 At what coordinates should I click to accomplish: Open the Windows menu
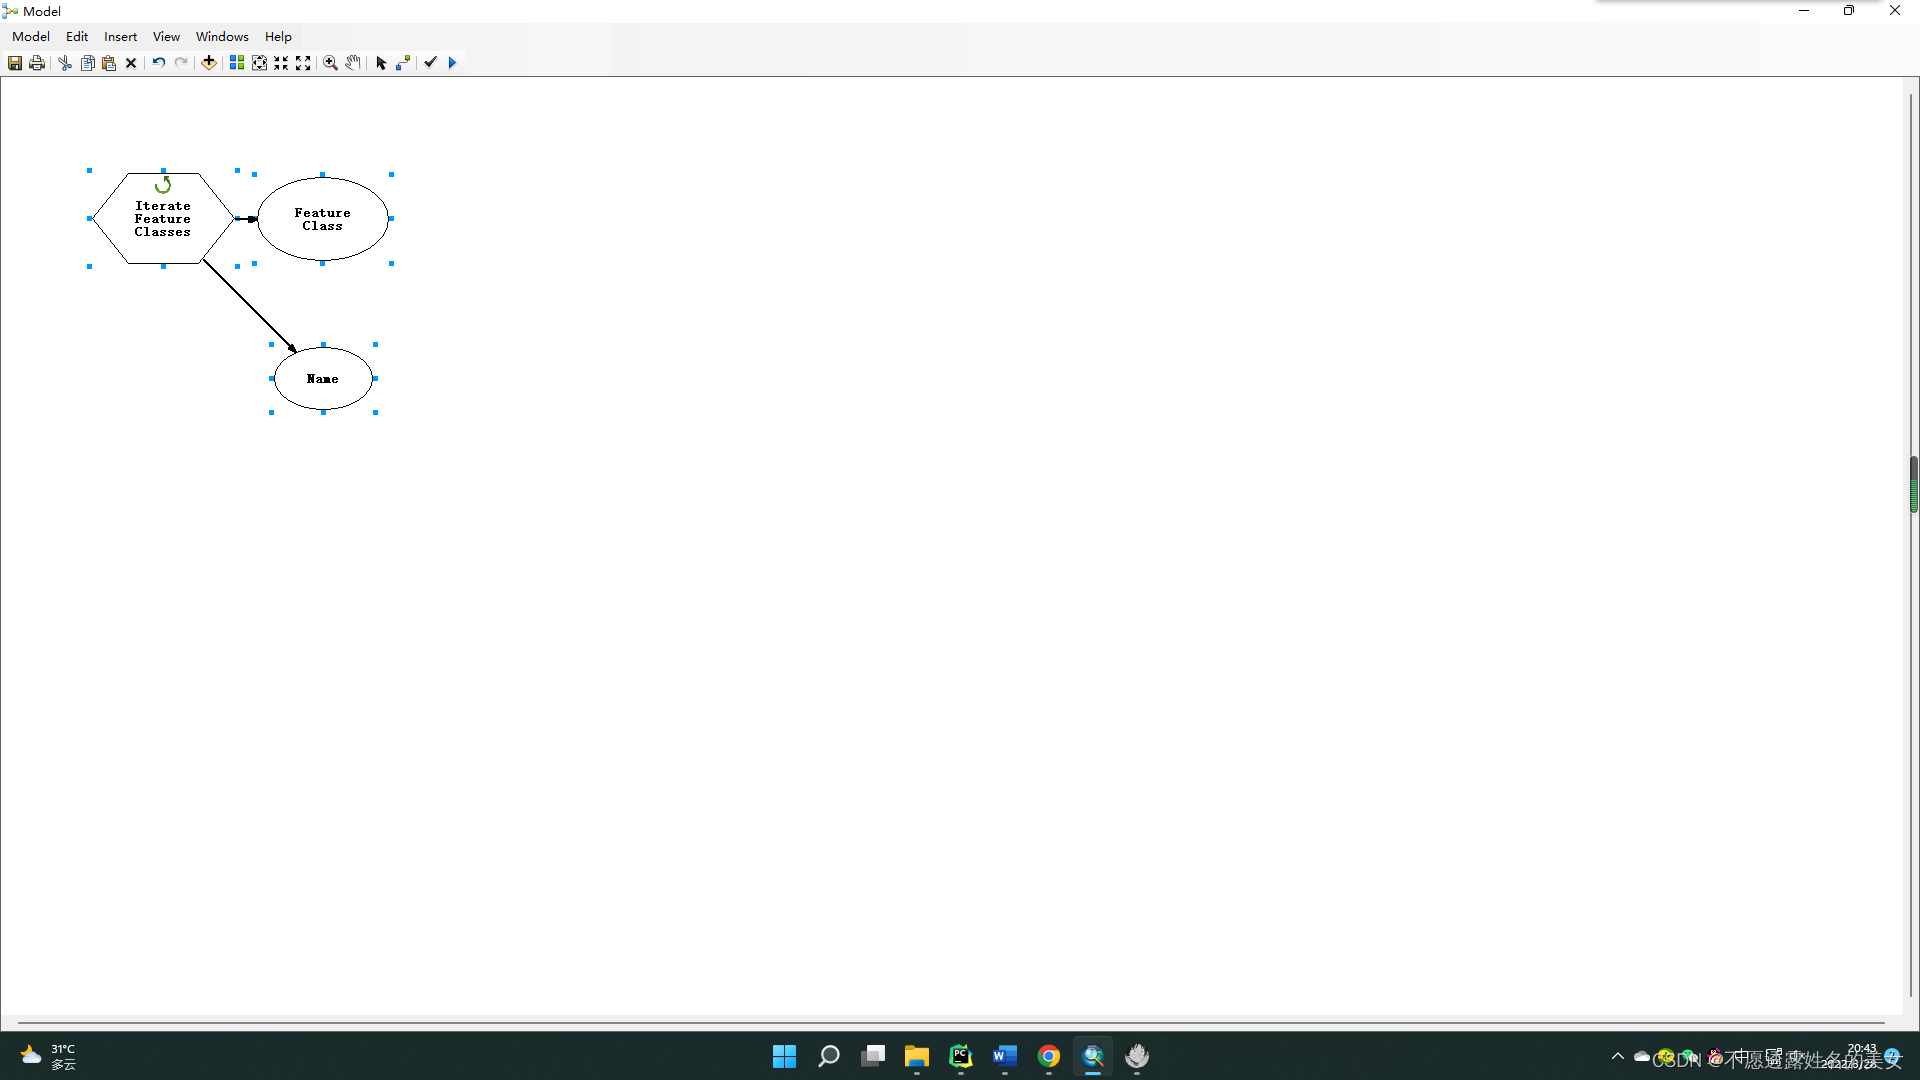(x=222, y=37)
